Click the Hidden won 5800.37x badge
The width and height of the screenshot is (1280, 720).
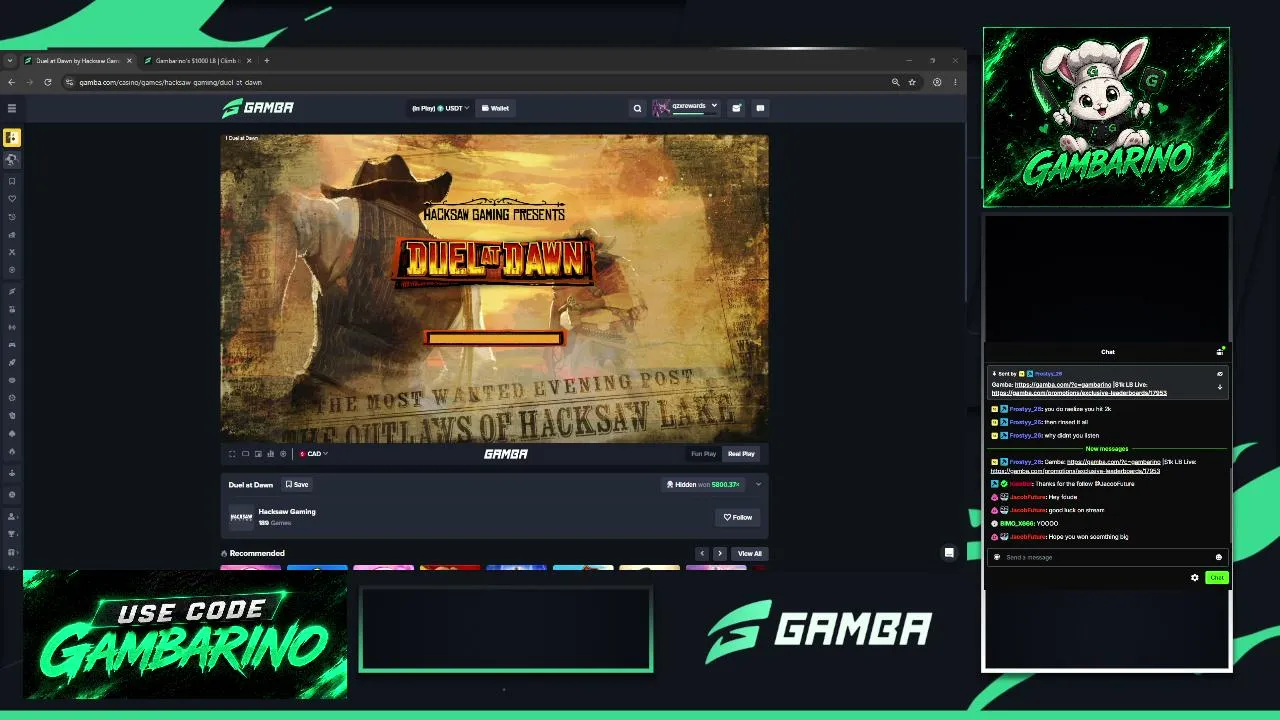(x=703, y=485)
